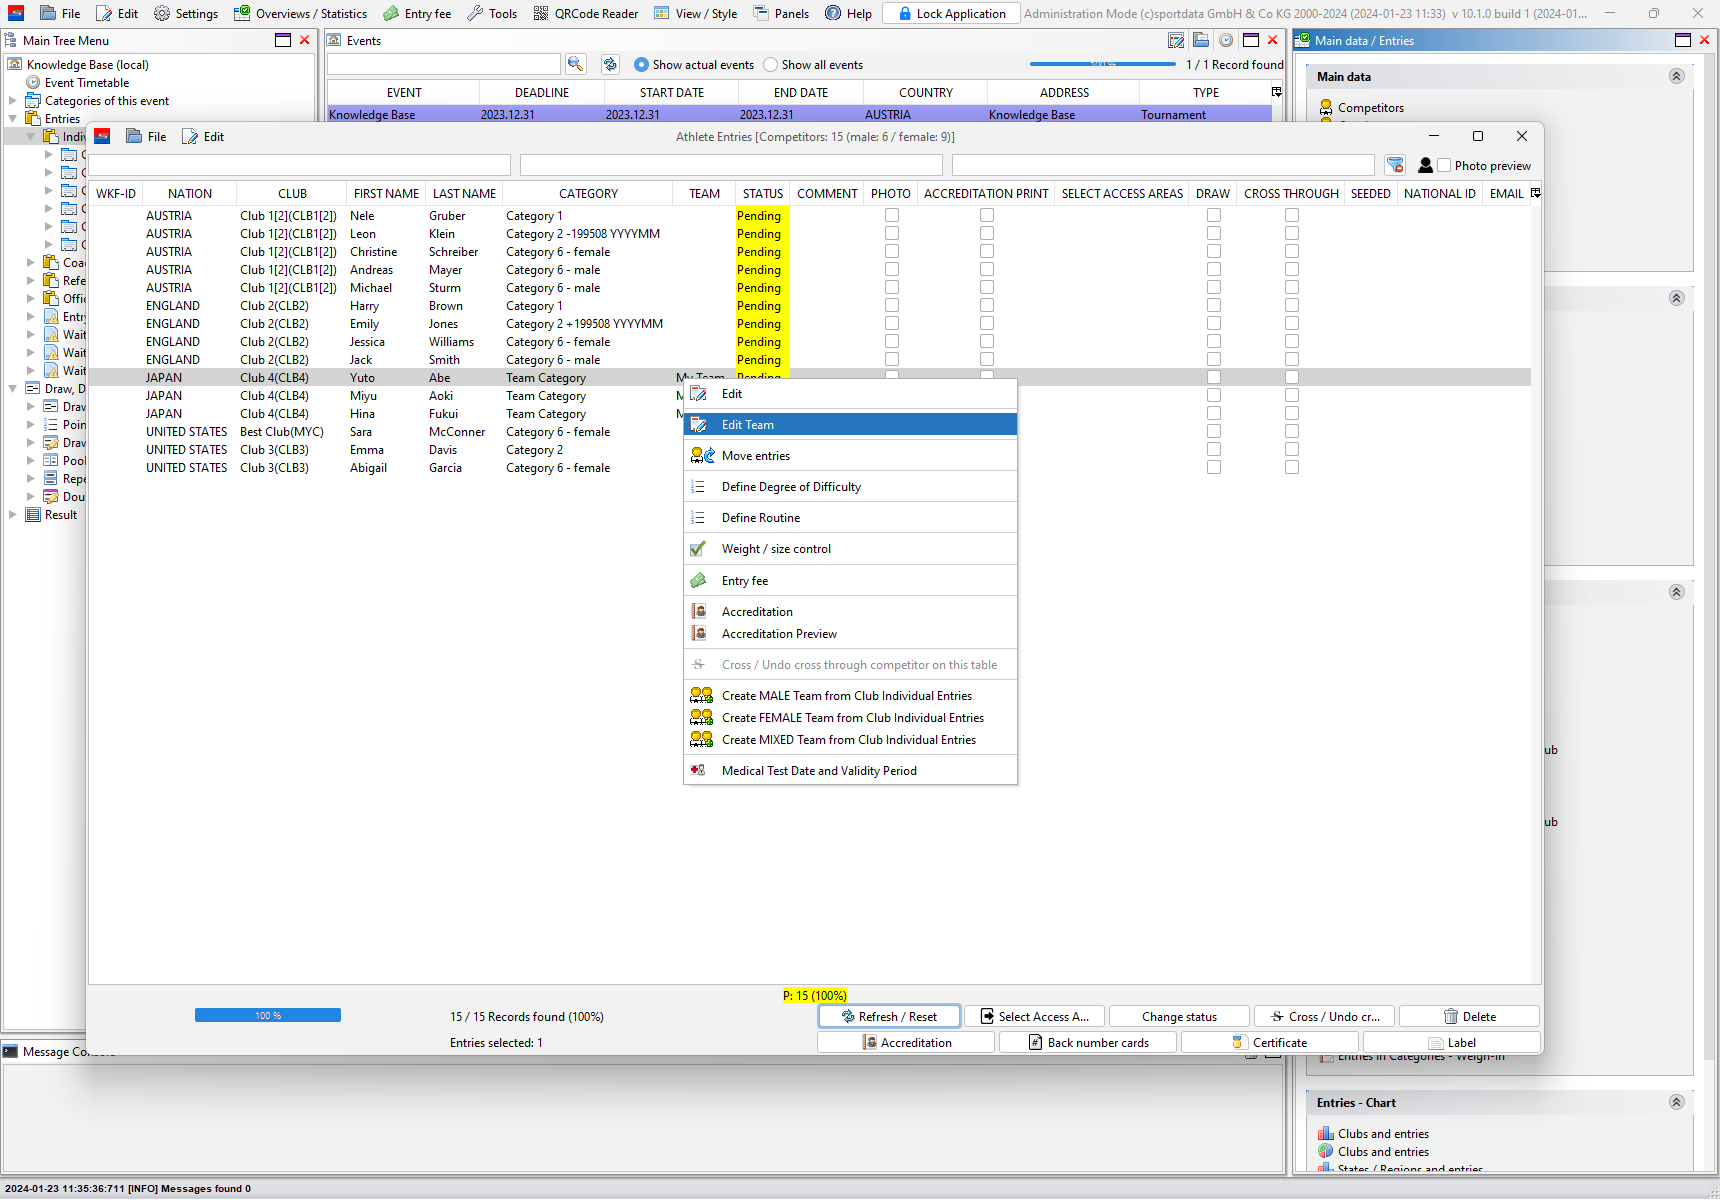Viewport: 1720px width, 1200px height.
Task: Enable the Photo preview checkbox
Action: pyautogui.click(x=1444, y=165)
